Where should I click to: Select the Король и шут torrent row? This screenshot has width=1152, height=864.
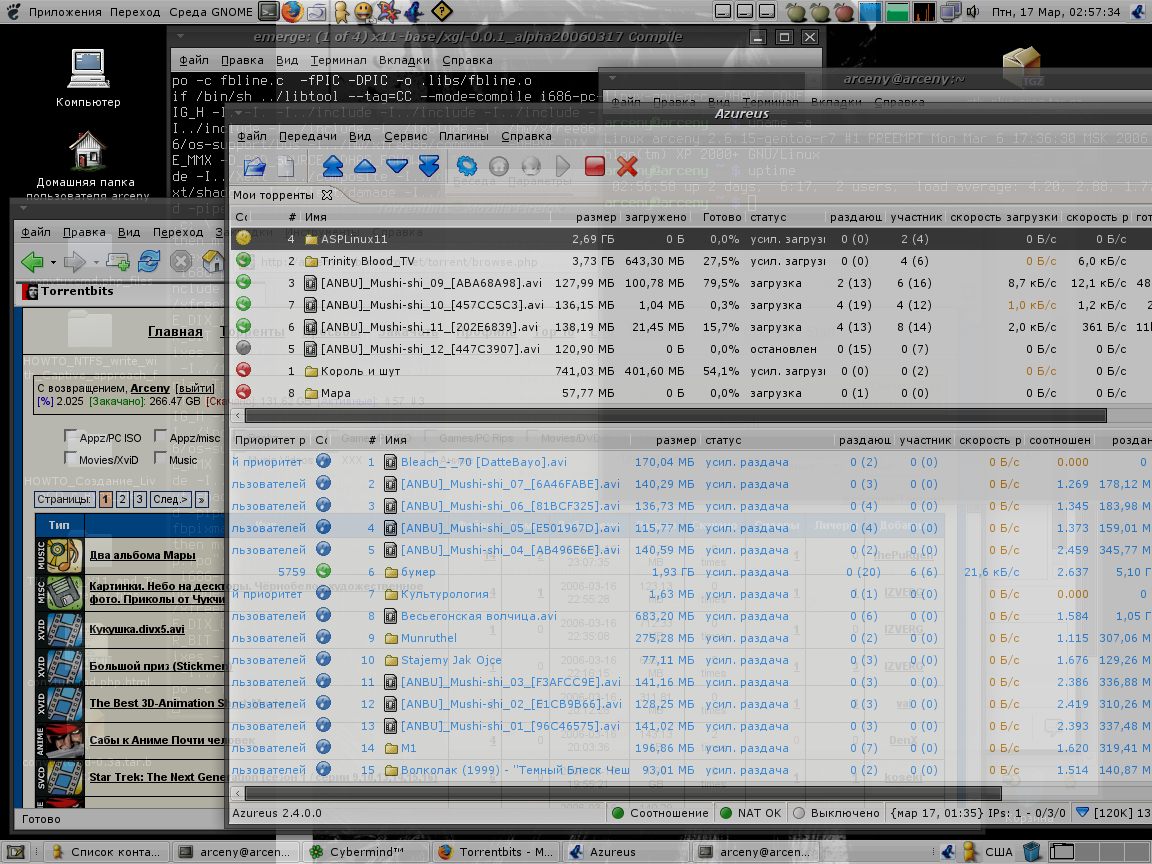tap(691, 371)
